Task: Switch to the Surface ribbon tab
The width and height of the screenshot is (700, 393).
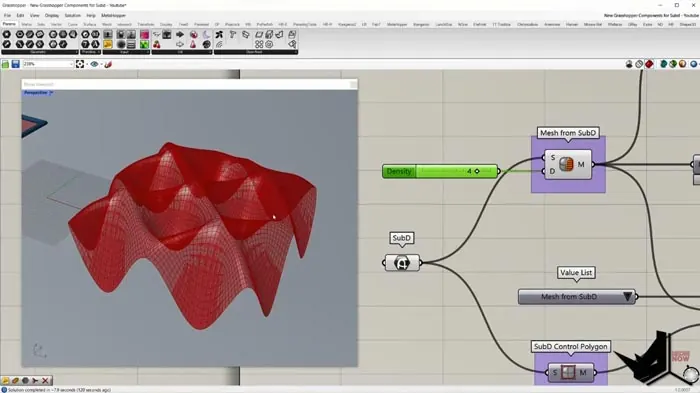Action: coord(90,25)
